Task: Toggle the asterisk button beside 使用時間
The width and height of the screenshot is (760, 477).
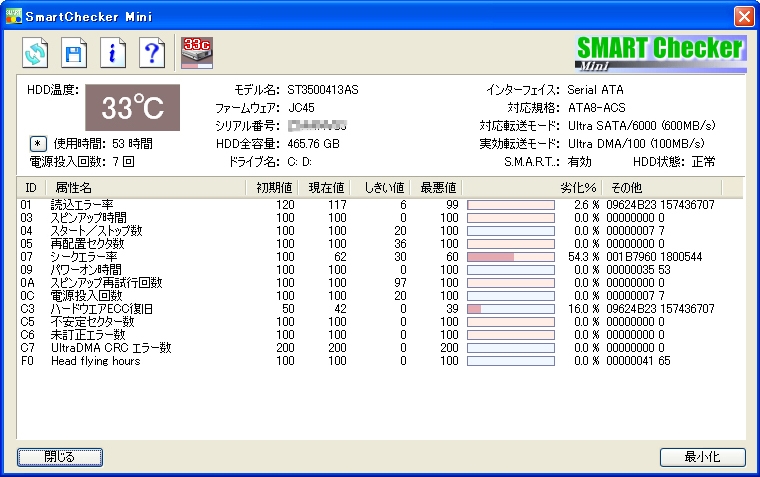Action: [37, 143]
